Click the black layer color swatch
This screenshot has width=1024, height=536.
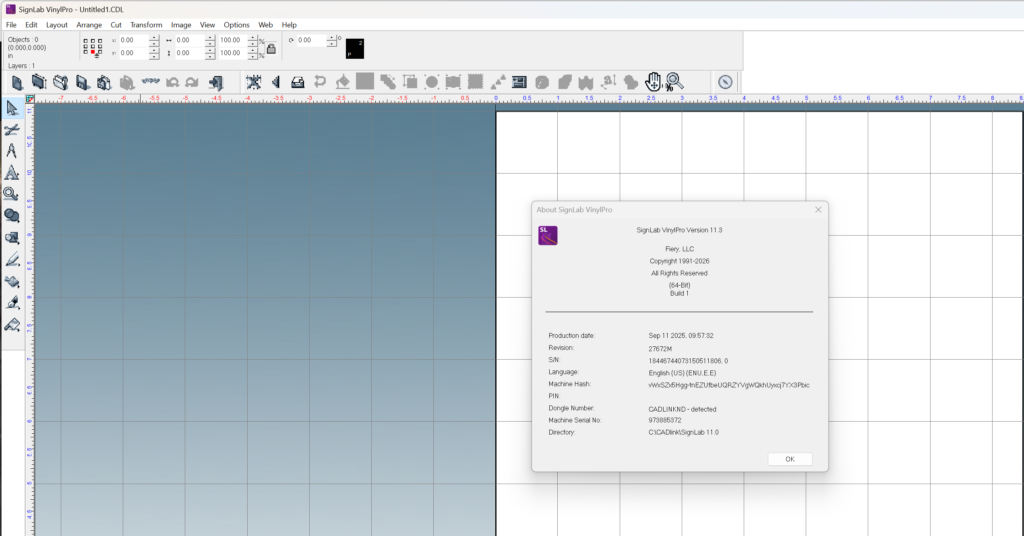355,48
